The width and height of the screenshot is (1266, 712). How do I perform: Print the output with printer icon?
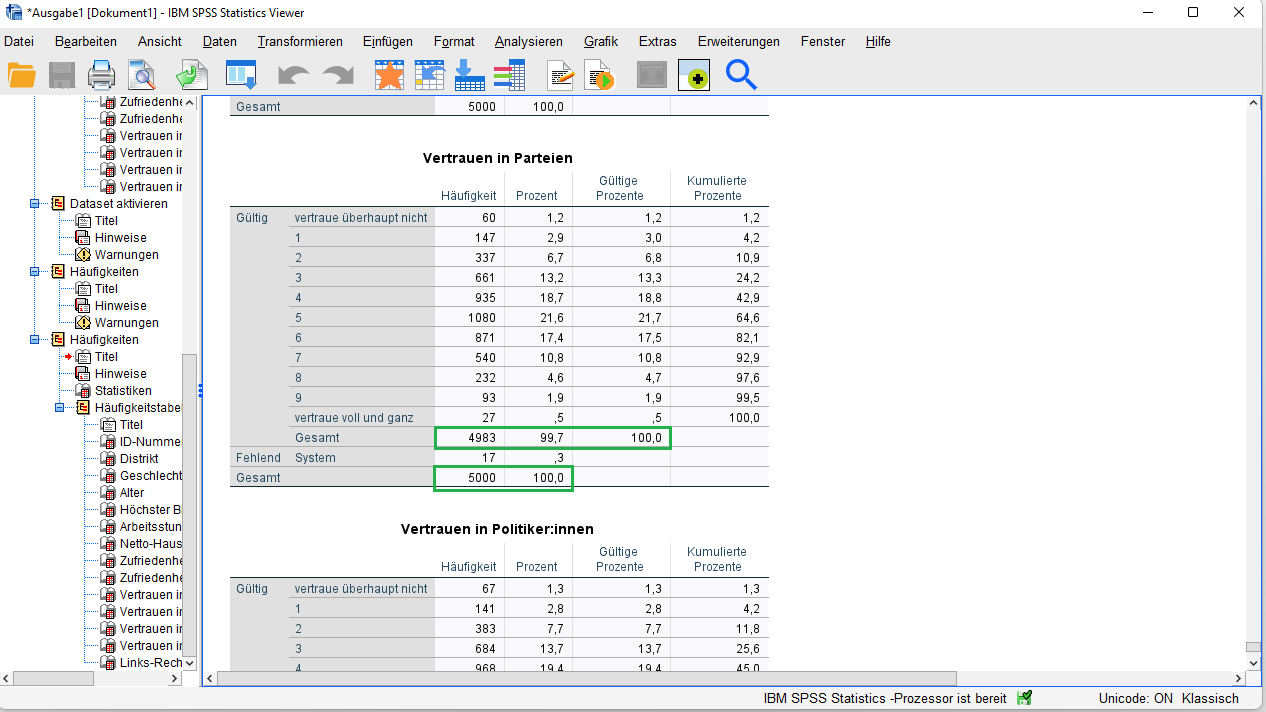[102, 75]
